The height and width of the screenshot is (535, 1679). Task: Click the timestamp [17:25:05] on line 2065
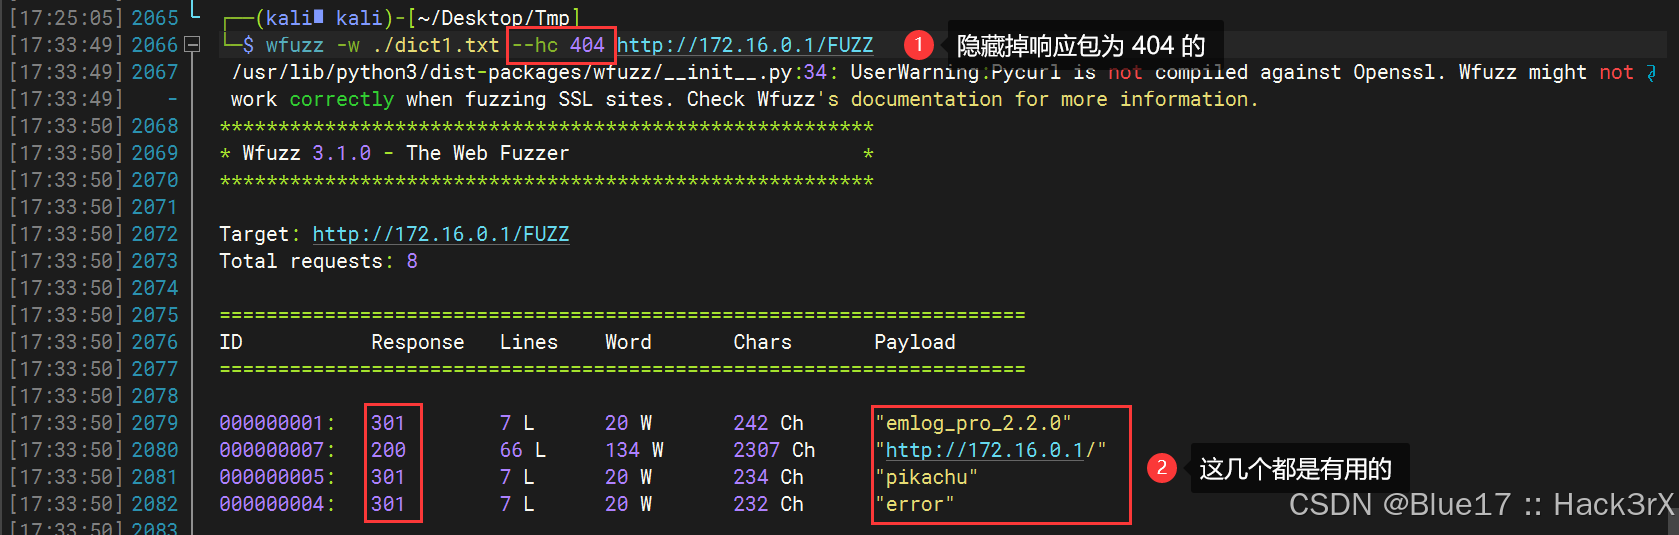tap(66, 18)
